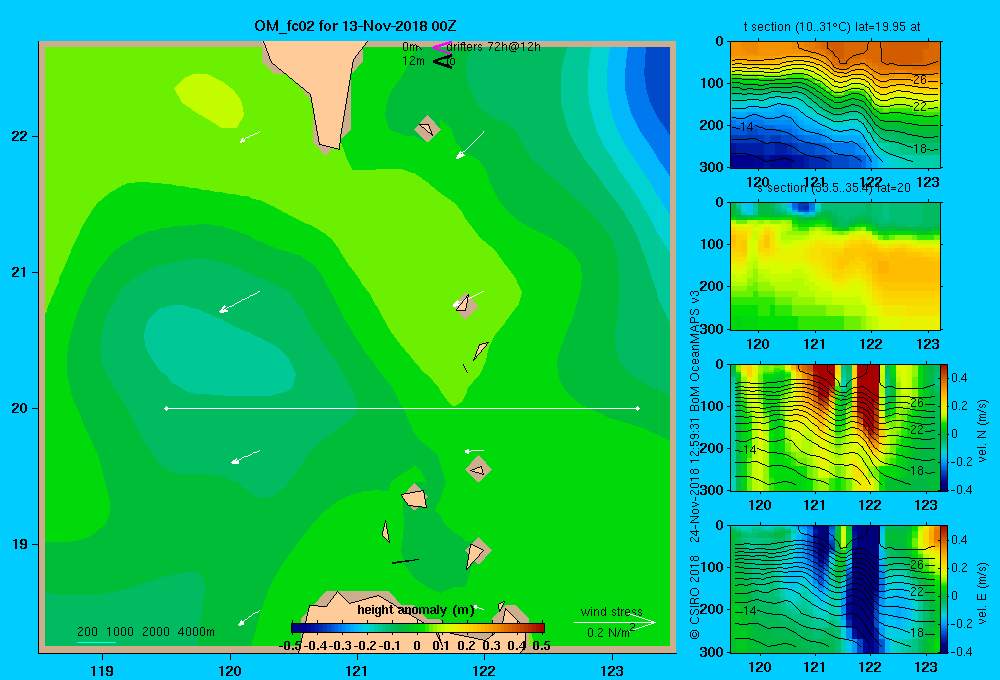The height and width of the screenshot is (680, 1000).
Task: Click the east endpoint of the section line
Action: [x=638, y=408]
